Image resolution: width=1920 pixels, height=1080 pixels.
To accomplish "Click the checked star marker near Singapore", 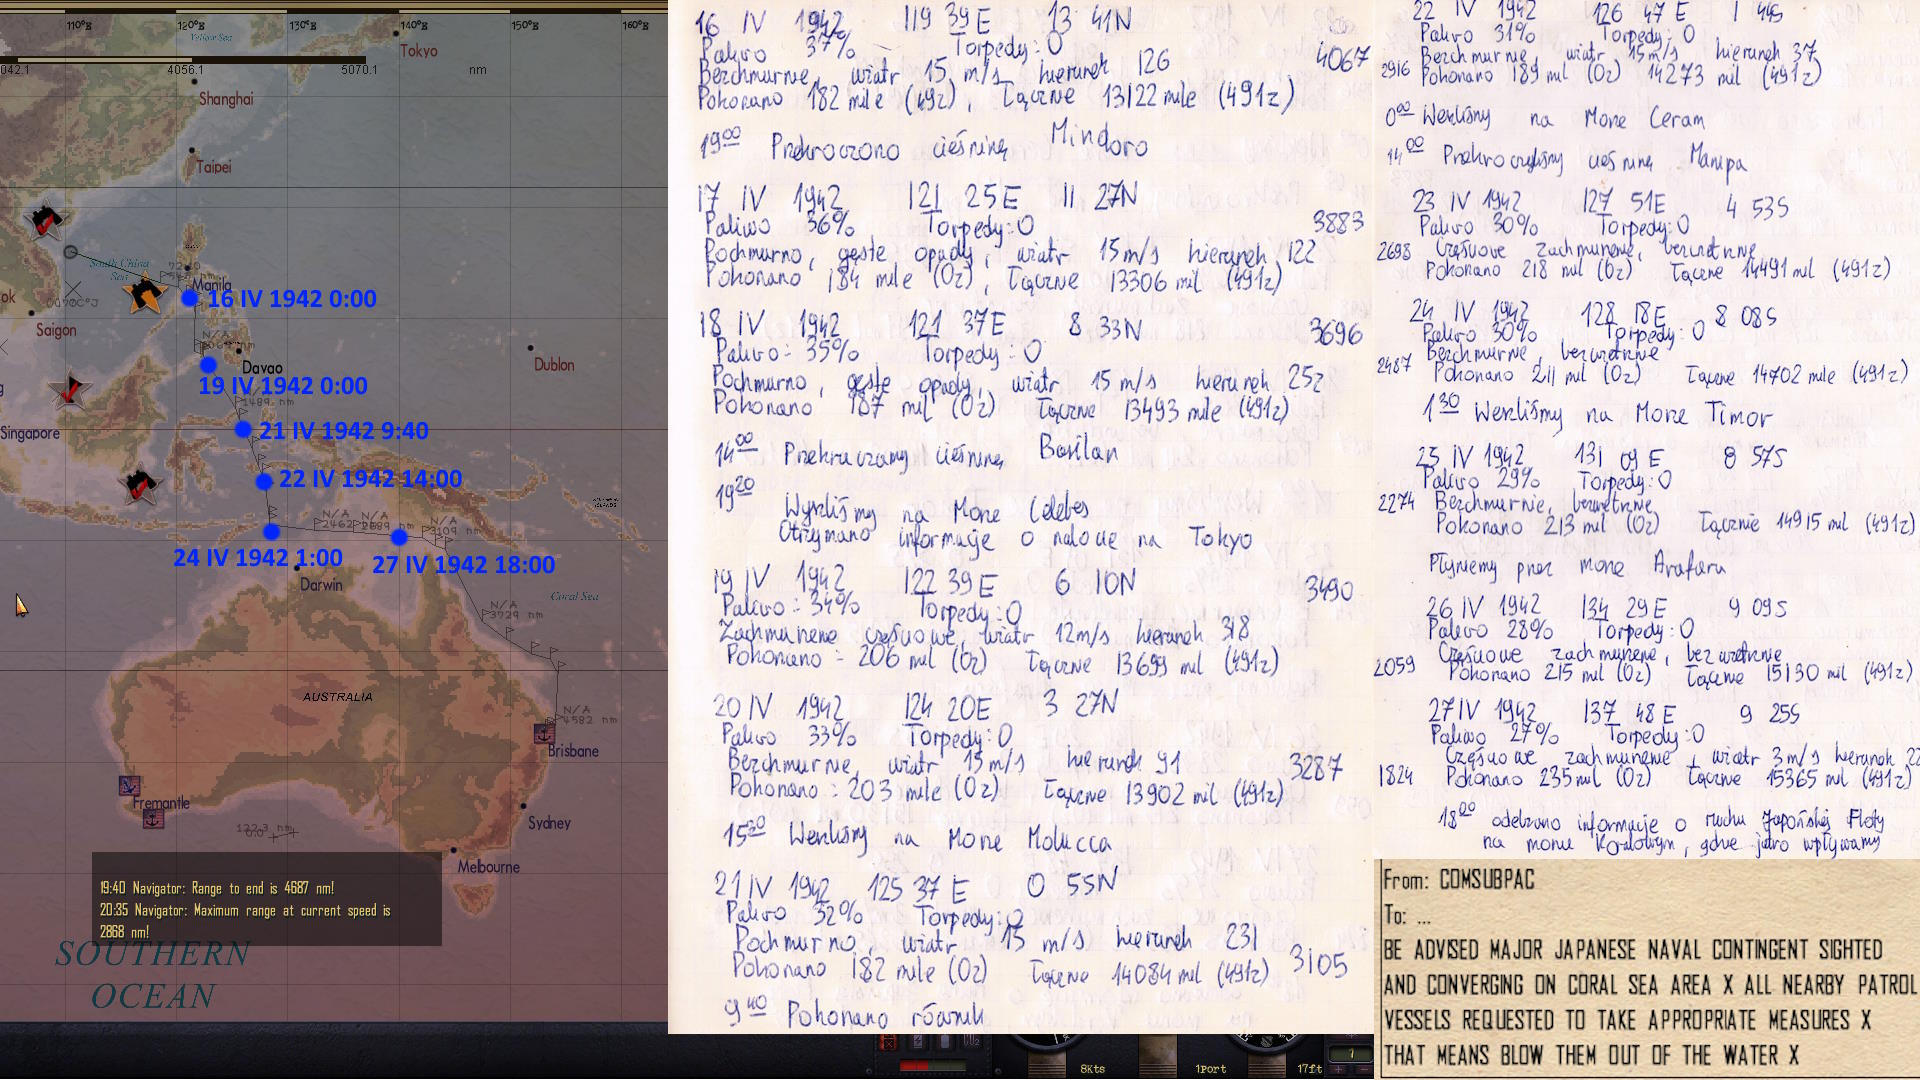I will (x=70, y=391).
